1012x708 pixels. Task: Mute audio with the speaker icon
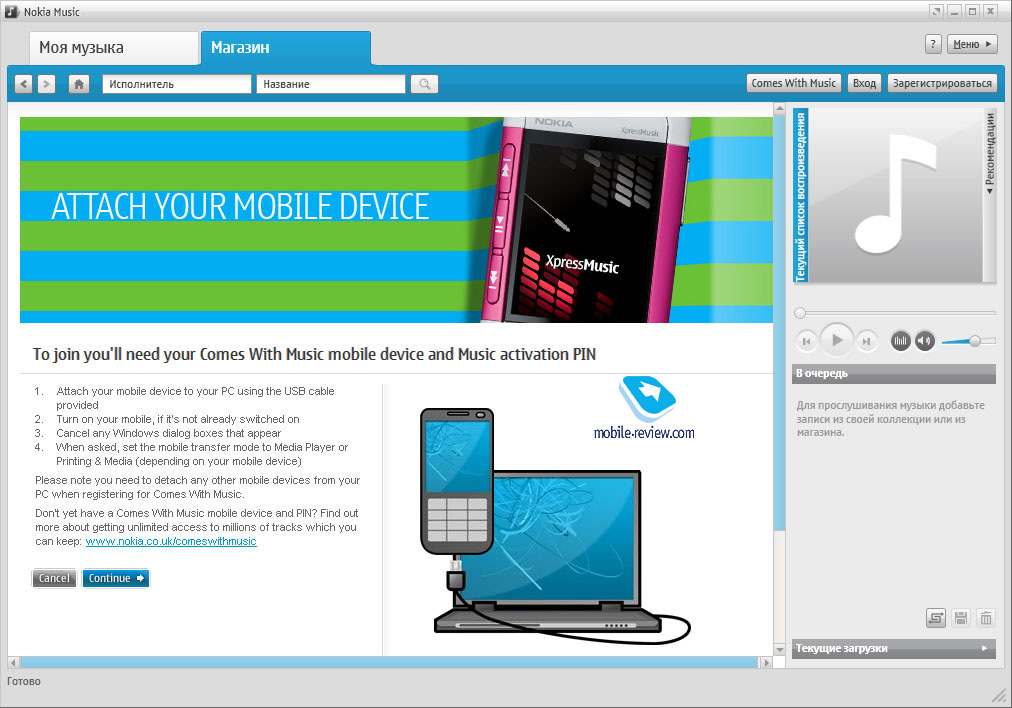(924, 341)
